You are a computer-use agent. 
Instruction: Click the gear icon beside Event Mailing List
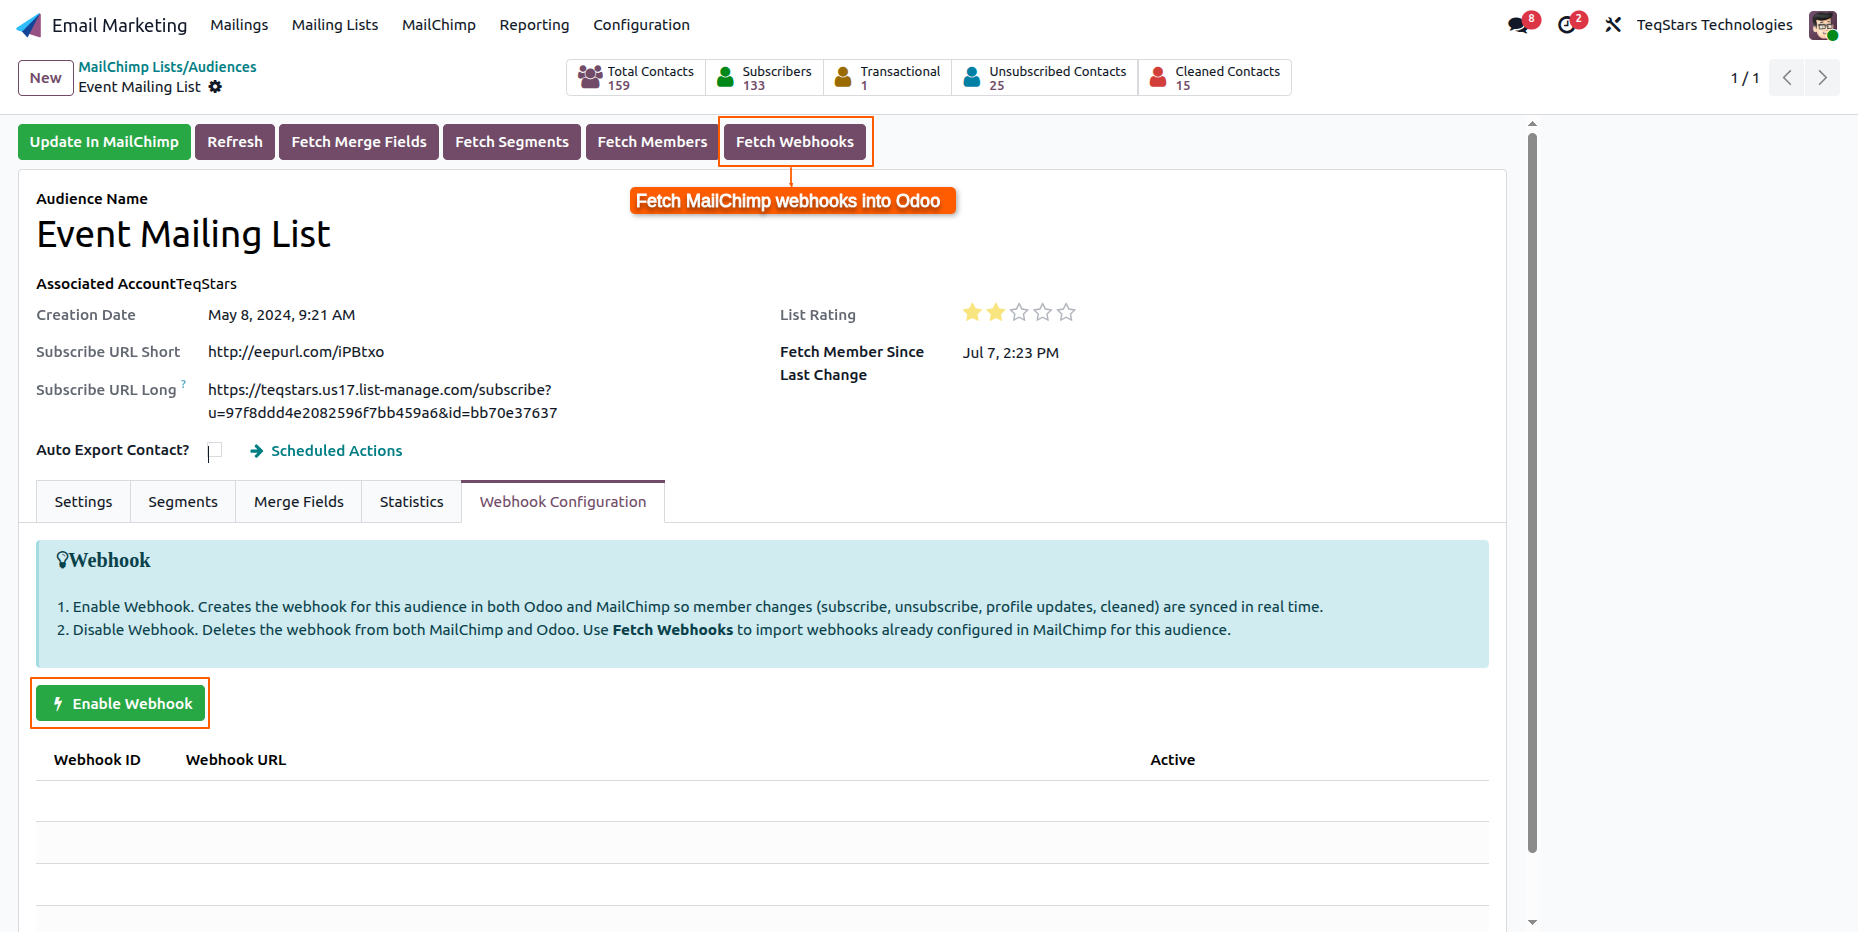click(x=215, y=87)
